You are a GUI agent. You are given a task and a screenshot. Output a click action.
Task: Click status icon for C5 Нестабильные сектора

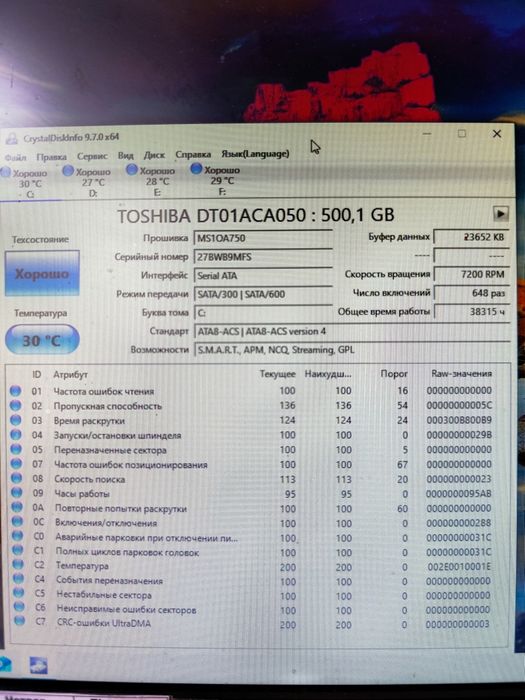click(18, 593)
